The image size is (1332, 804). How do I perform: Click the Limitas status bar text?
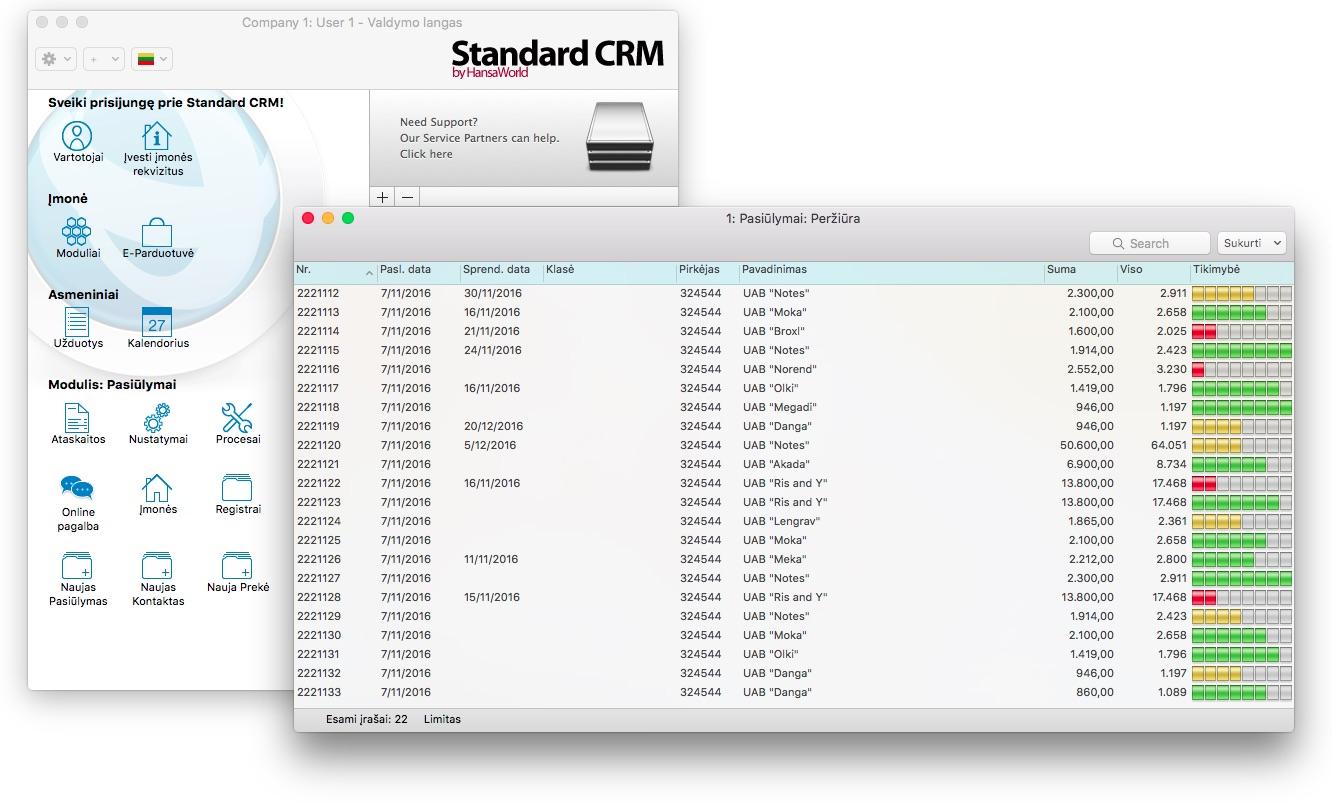(x=442, y=719)
